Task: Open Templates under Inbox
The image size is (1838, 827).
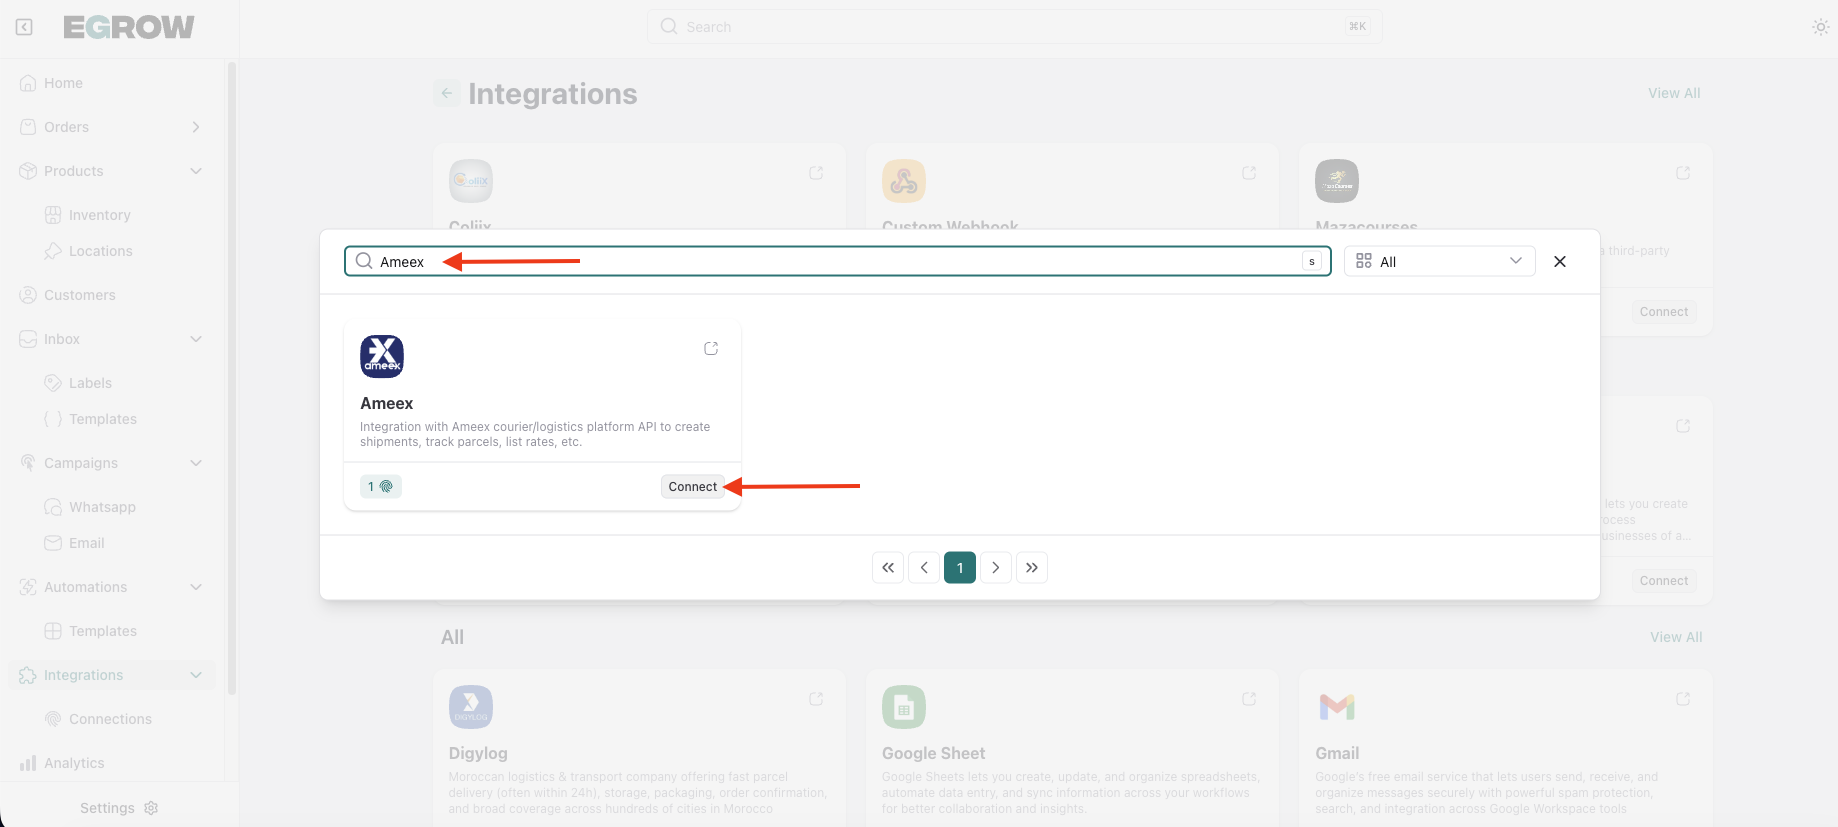Action: tap(102, 419)
